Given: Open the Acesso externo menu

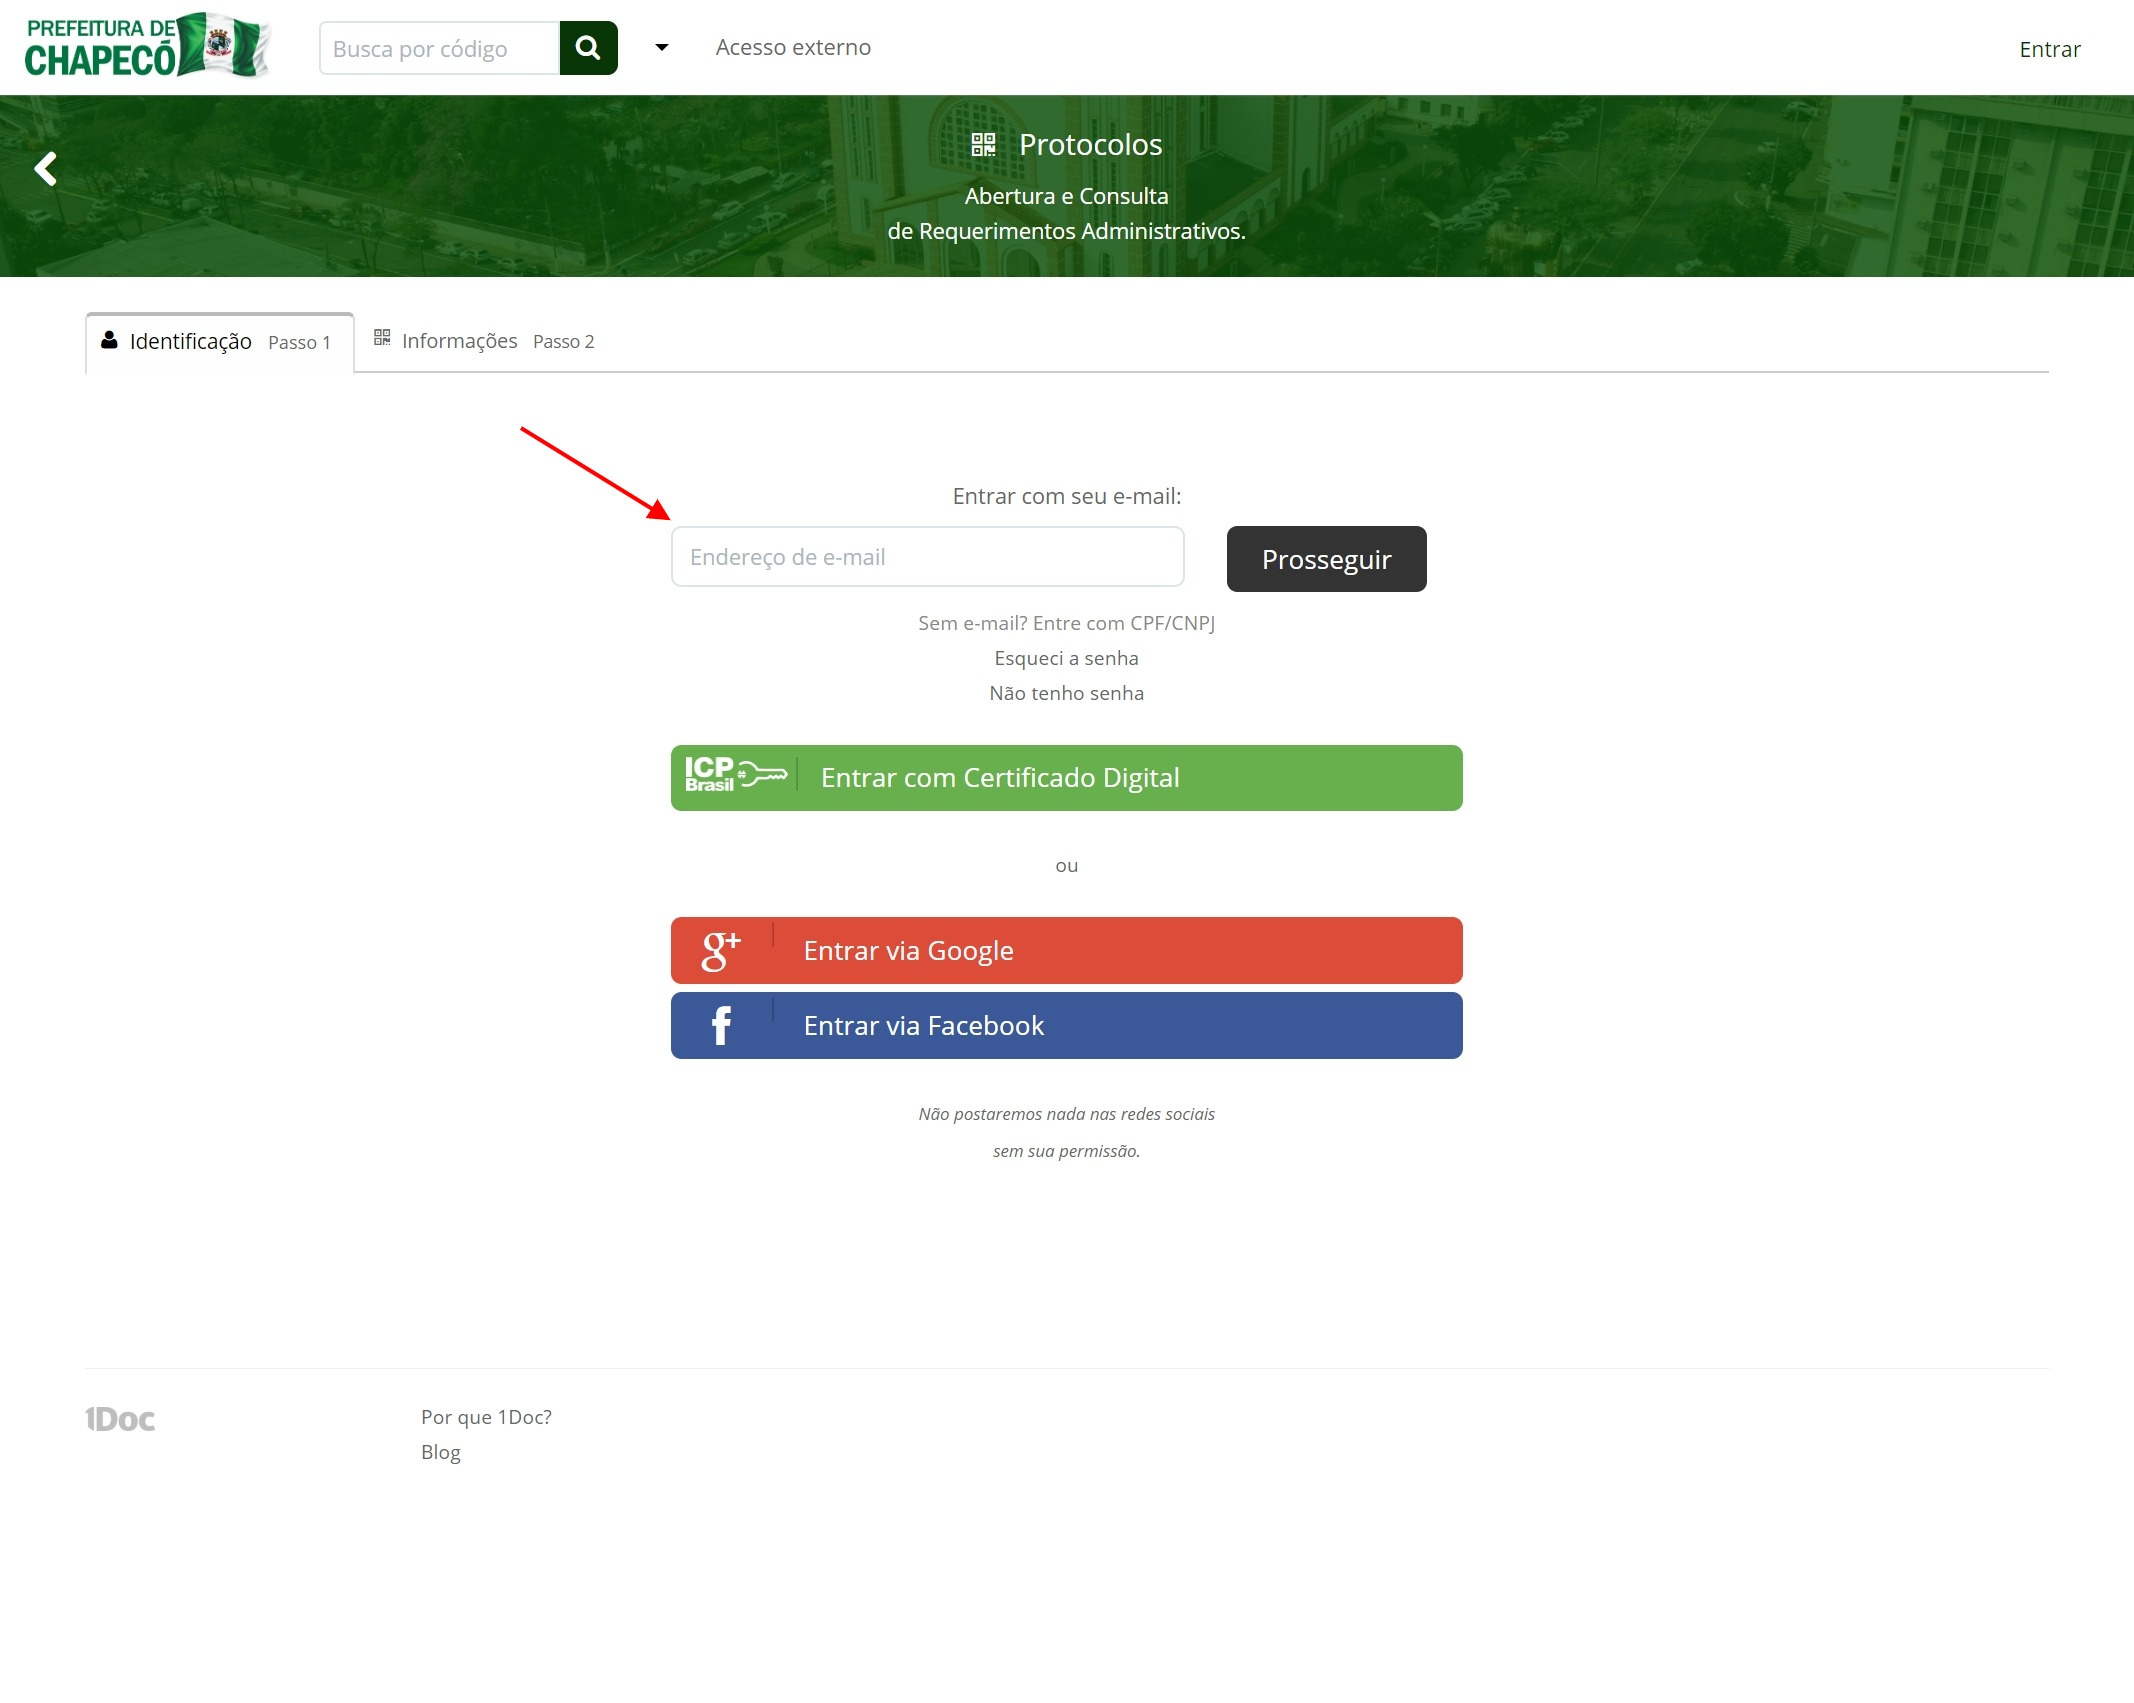Looking at the screenshot, I should pyautogui.click(x=793, y=48).
